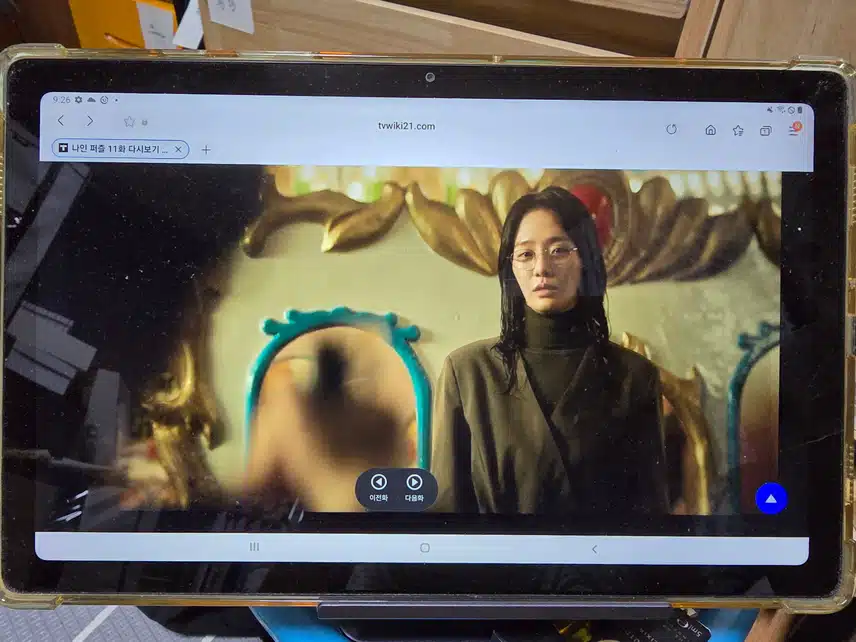The width and height of the screenshot is (856, 642).
Task: Open the bookmarks list icon
Action: click(x=738, y=130)
